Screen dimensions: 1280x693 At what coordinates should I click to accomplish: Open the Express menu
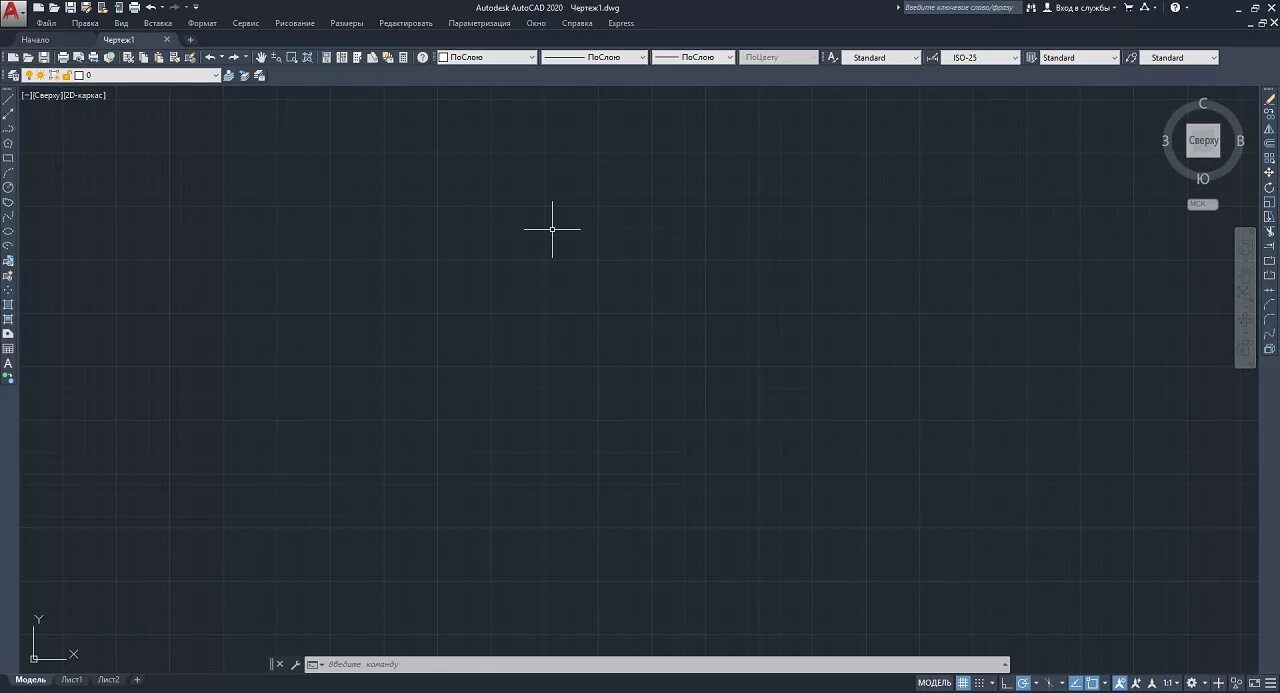point(621,23)
